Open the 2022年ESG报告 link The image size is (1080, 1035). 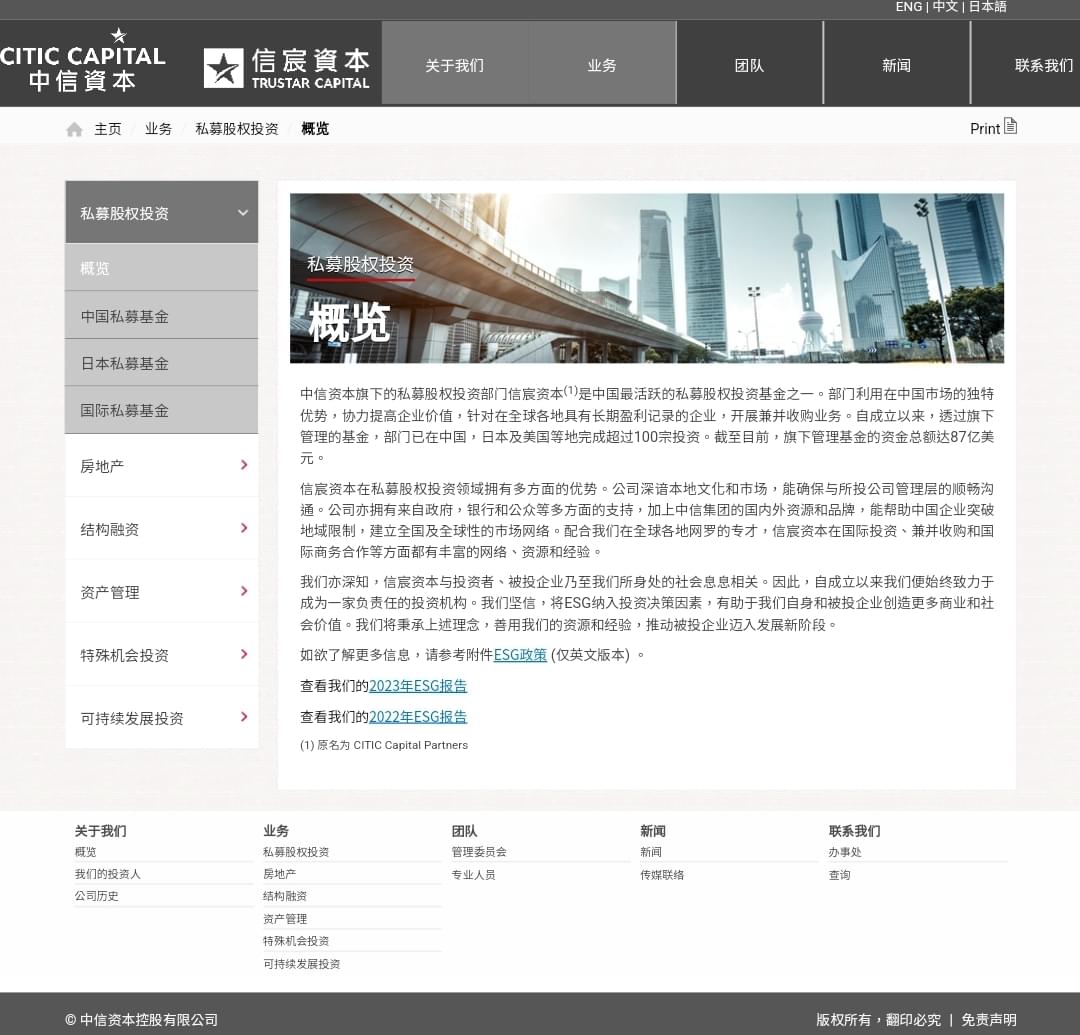click(418, 717)
